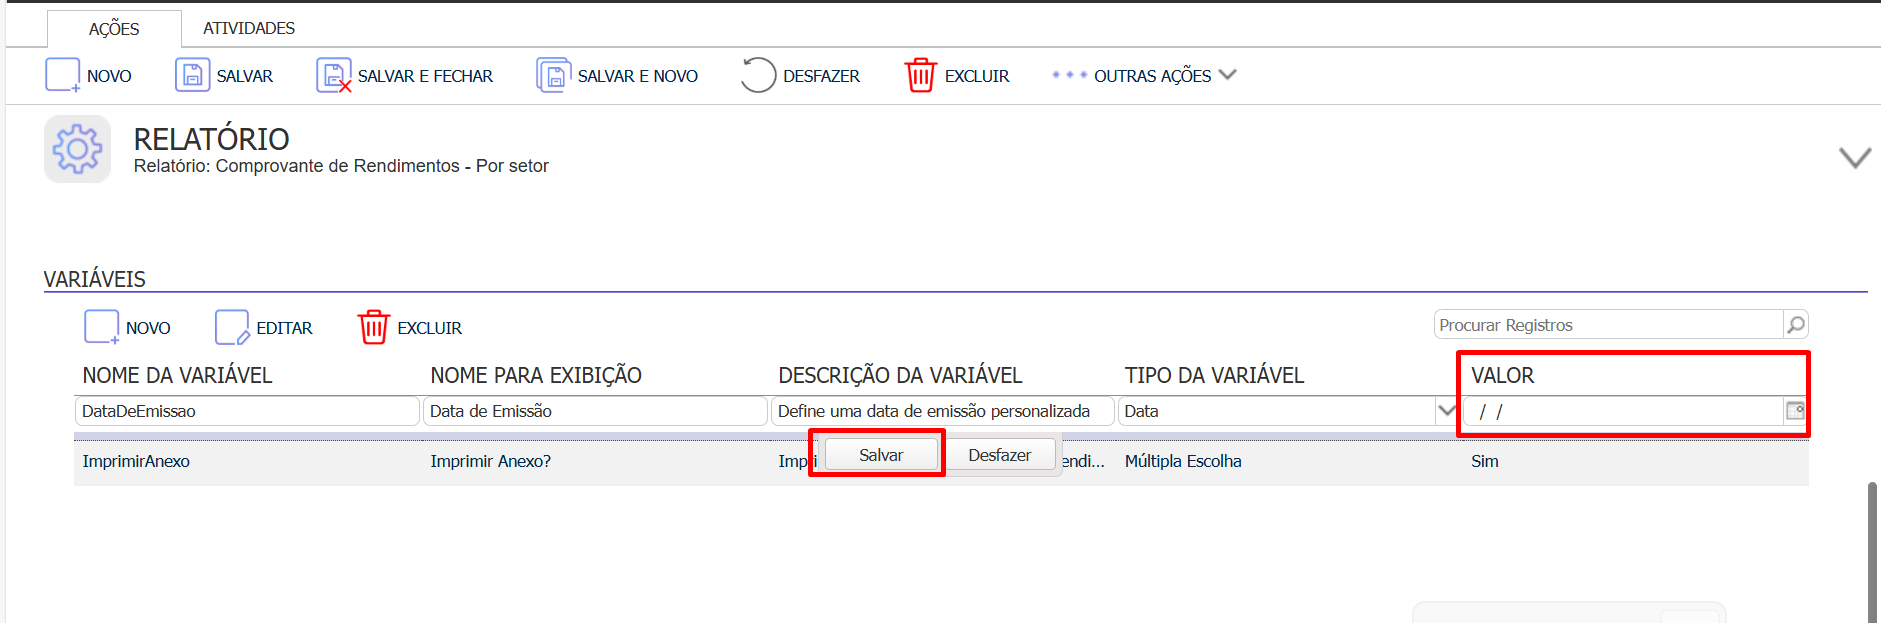Expand the Tipo da Variável dropdown
This screenshot has height=623, width=1881.
tap(1445, 411)
